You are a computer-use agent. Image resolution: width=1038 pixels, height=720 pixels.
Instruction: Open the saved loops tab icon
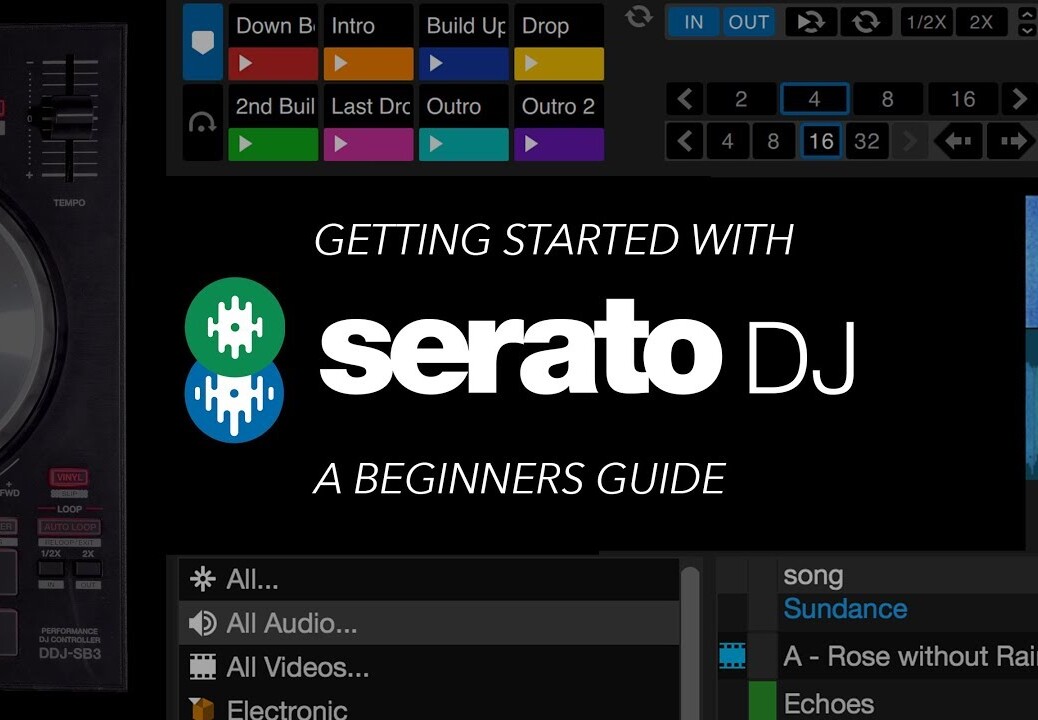tap(203, 122)
